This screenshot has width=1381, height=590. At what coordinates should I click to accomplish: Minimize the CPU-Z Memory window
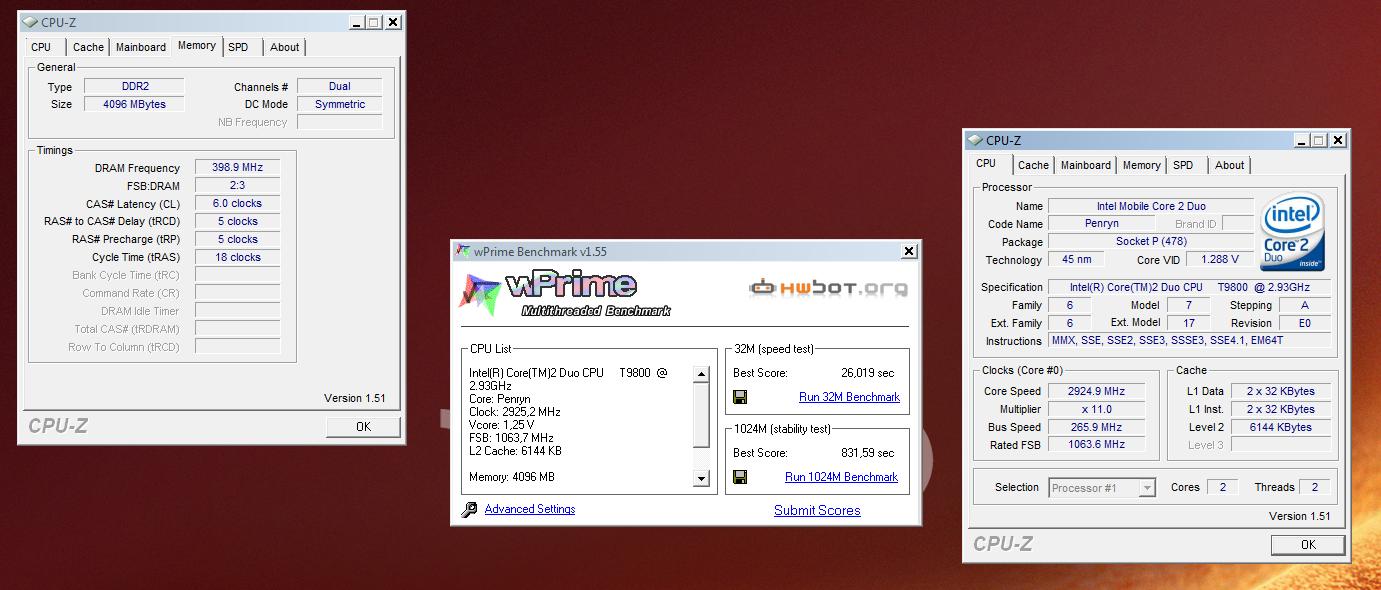[x=356, y=22]
